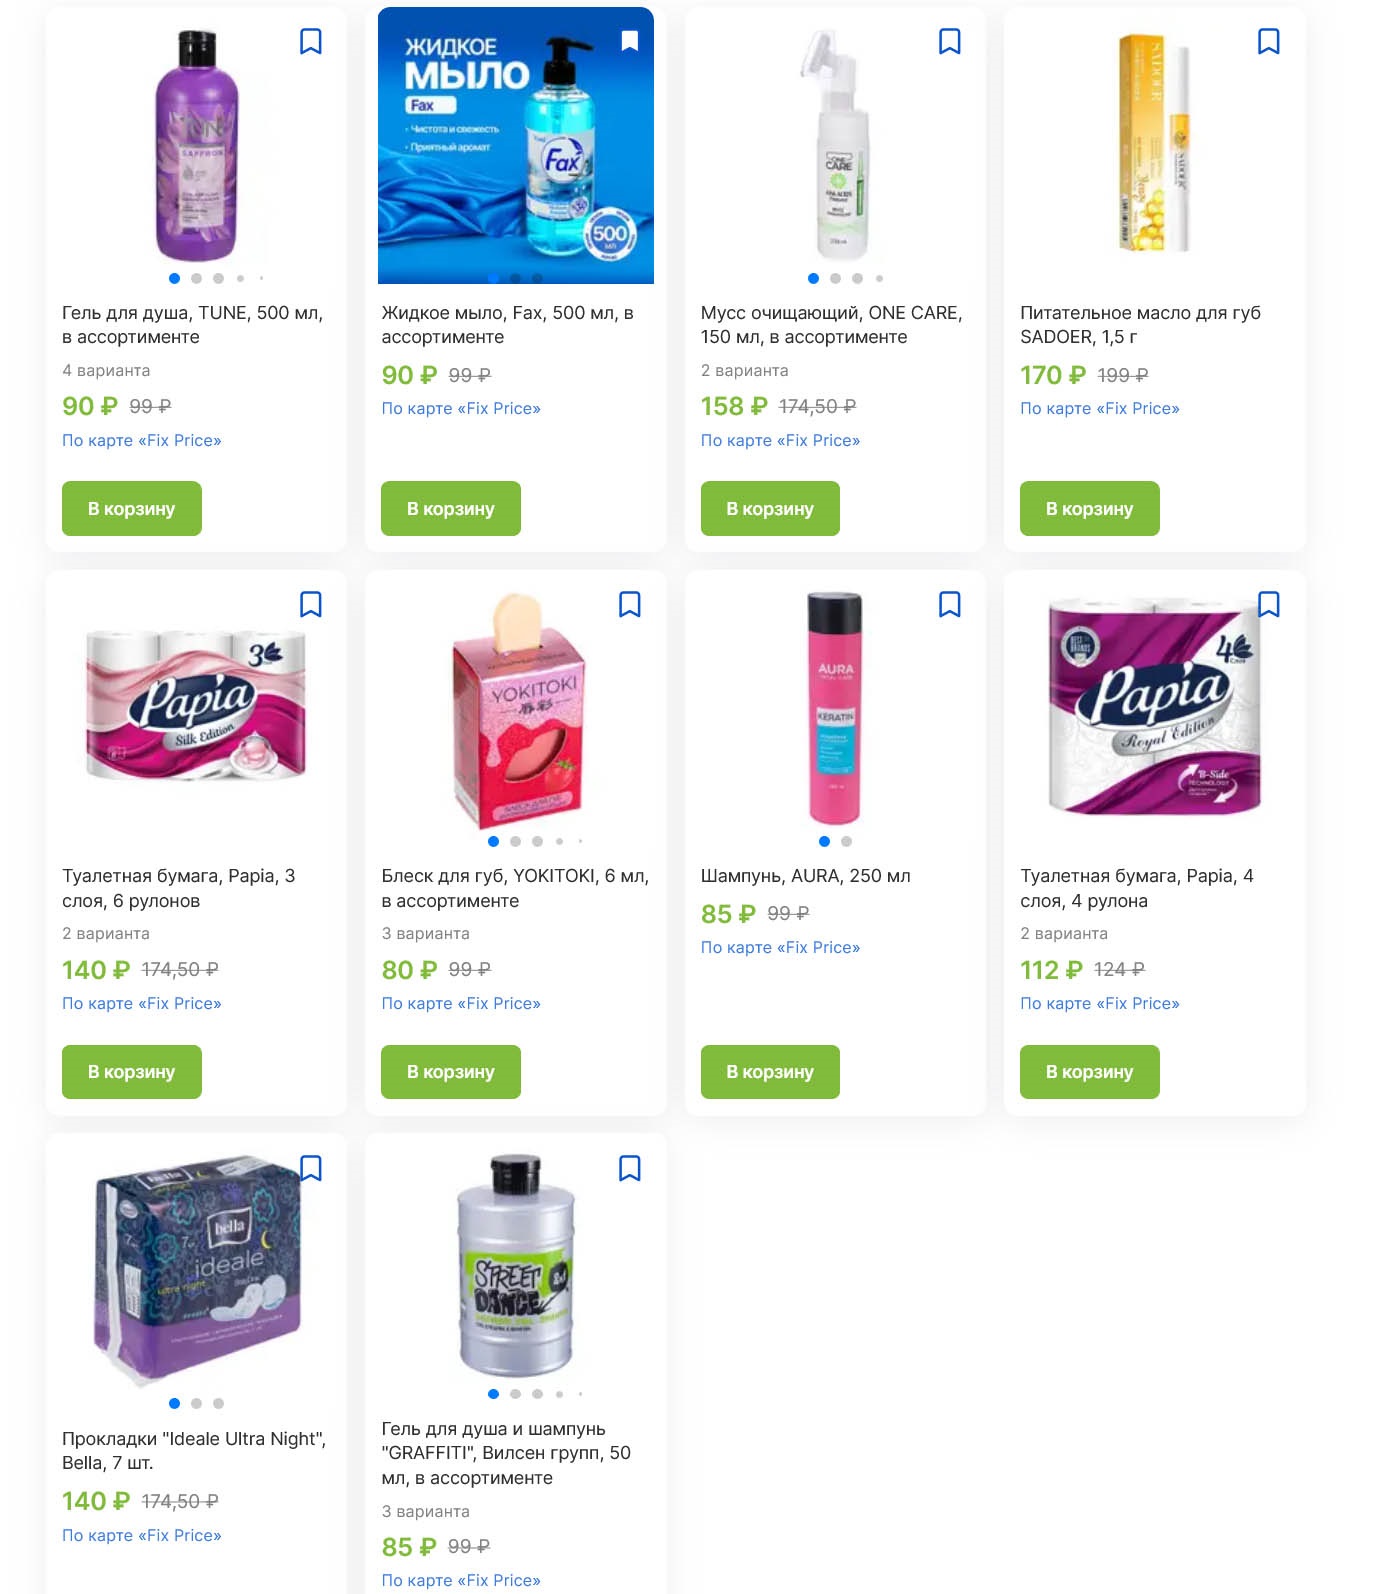This screenshot has width=1374, height=1594.
Task: Bookmark Papia 3-layer toilet paper
Action: (x=311, y=604)
